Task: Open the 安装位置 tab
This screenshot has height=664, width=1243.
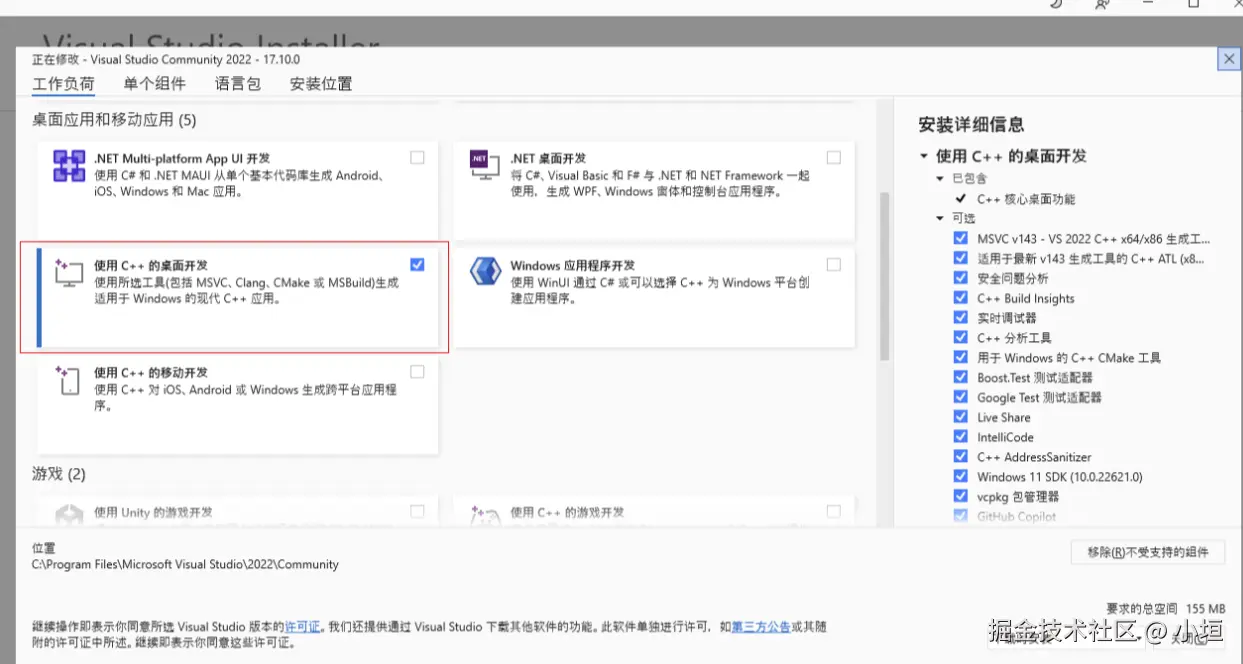Action: click(x=321, y=84)
